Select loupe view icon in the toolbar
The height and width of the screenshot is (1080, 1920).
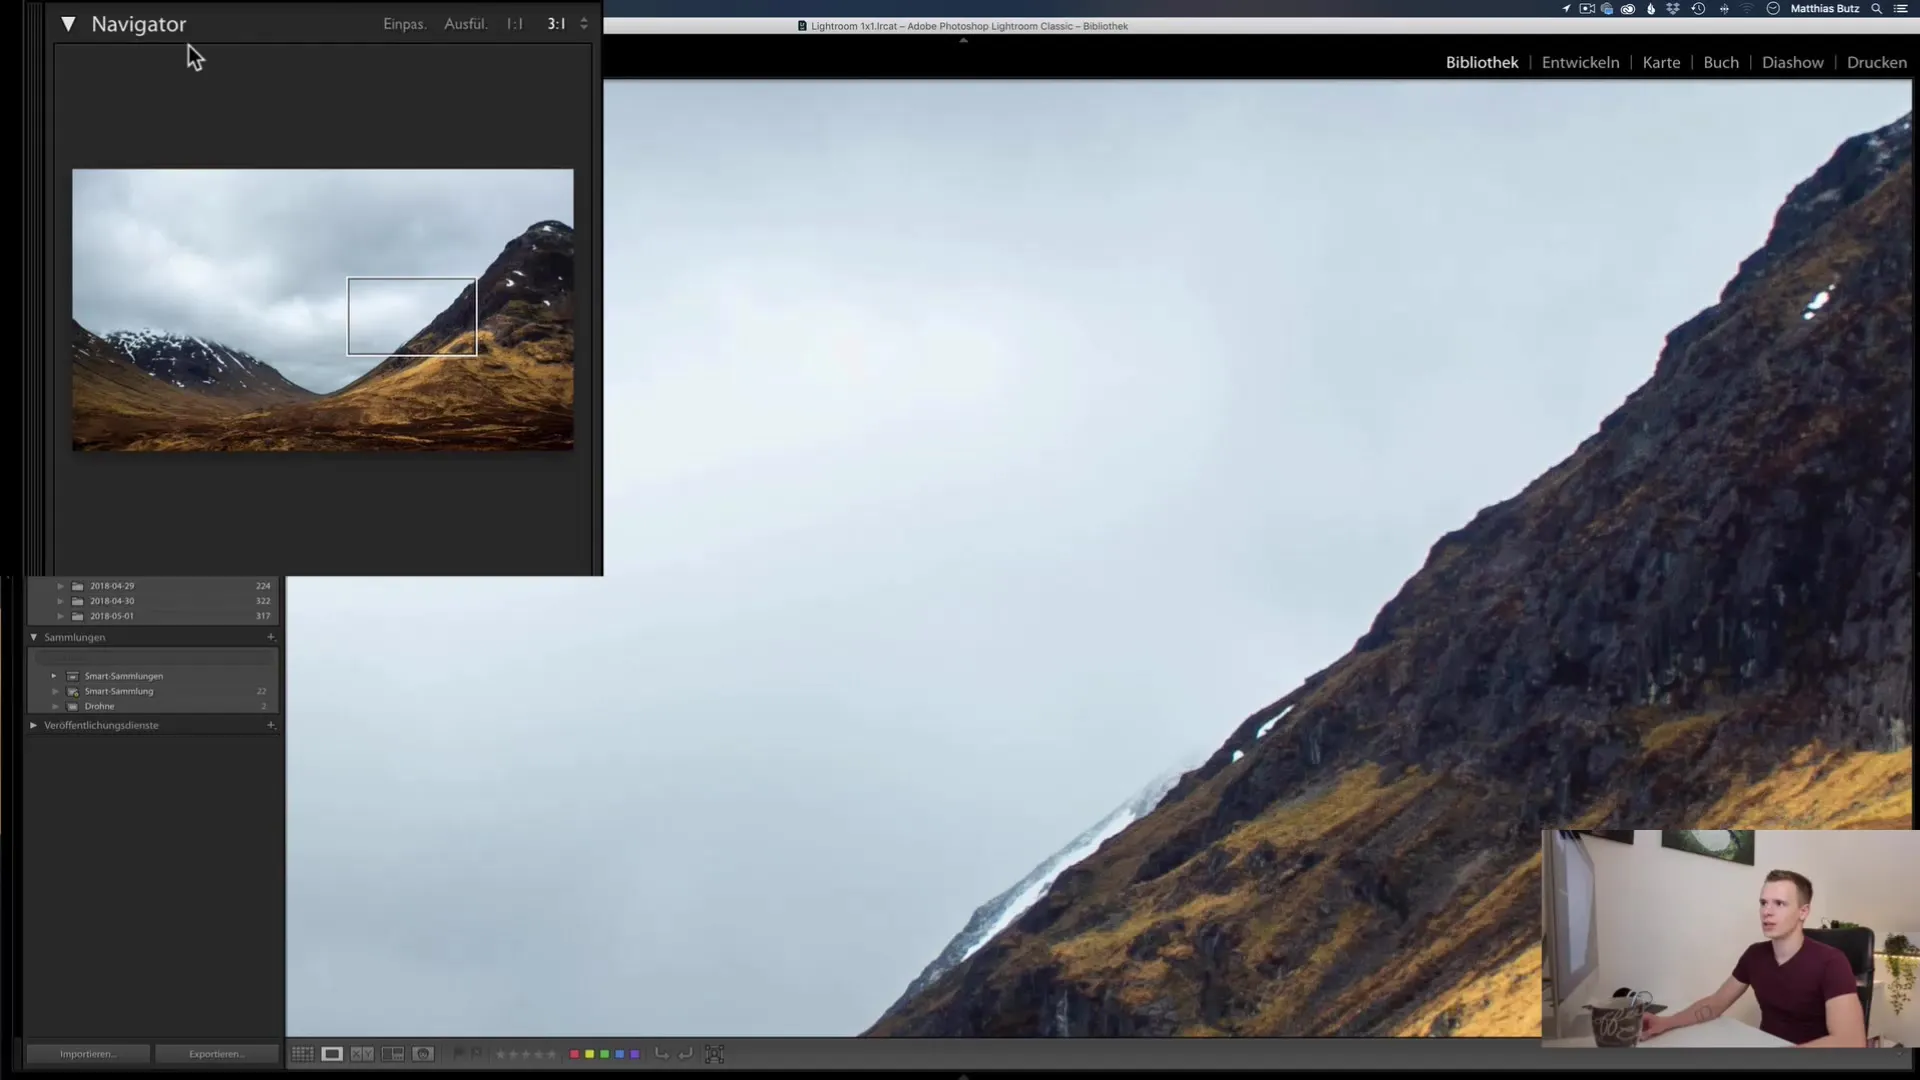(x=332, y=1054)
